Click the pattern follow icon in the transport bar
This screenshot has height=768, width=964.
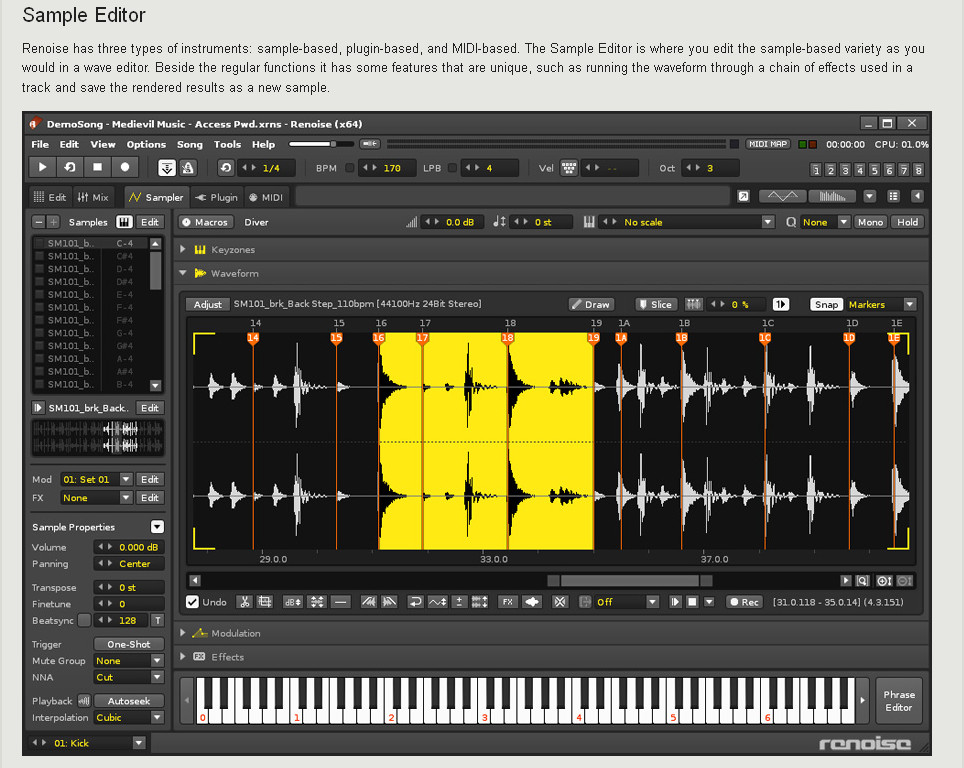point(167,167)
